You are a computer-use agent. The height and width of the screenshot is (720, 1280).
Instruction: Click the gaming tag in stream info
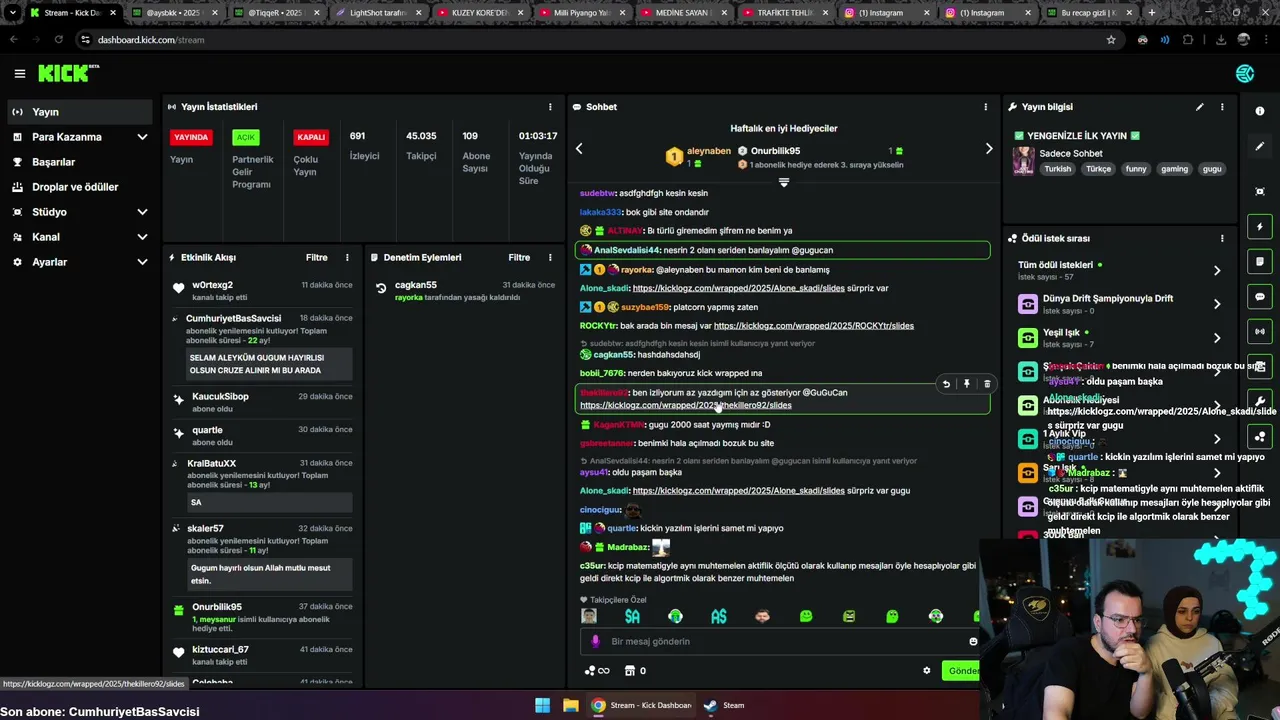point(1174,169)
